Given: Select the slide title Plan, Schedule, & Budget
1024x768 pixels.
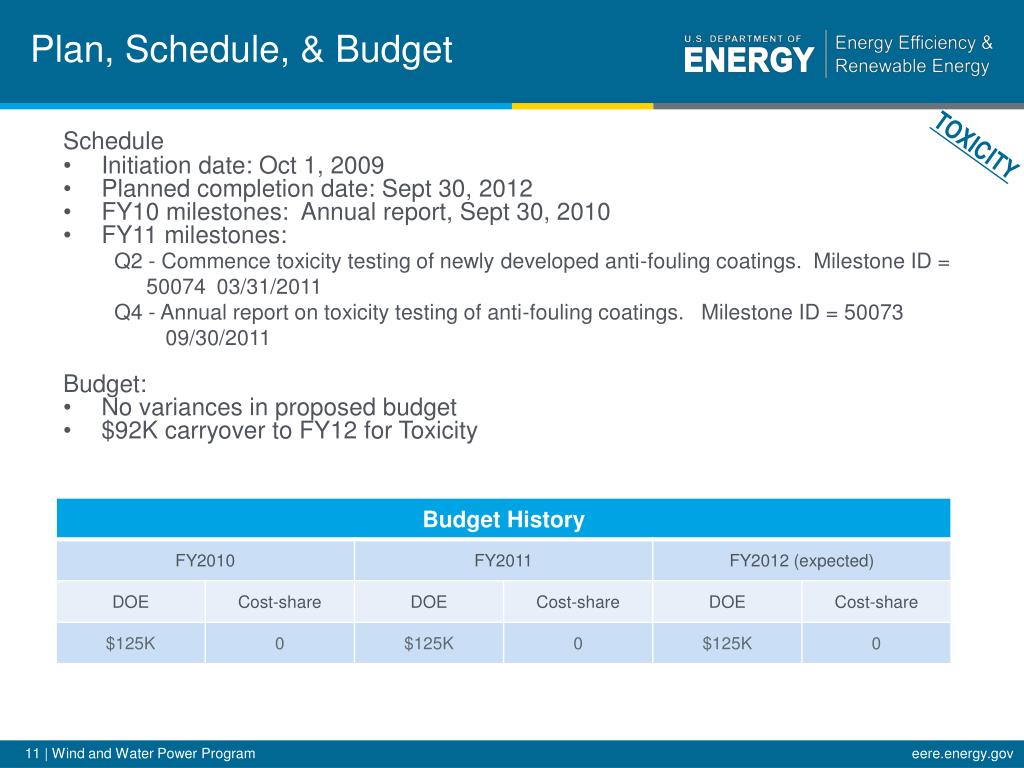Looking at the screenshot, I should pyautogui.click(x=242, y=49).
